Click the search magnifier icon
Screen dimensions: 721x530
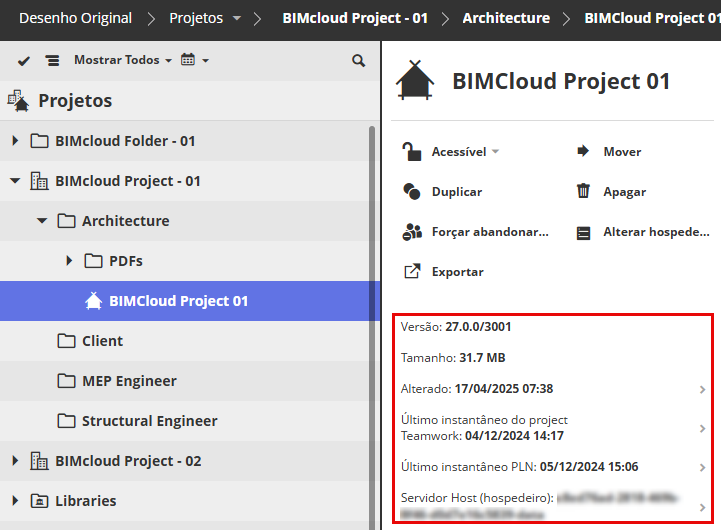[x=359, y=61]
